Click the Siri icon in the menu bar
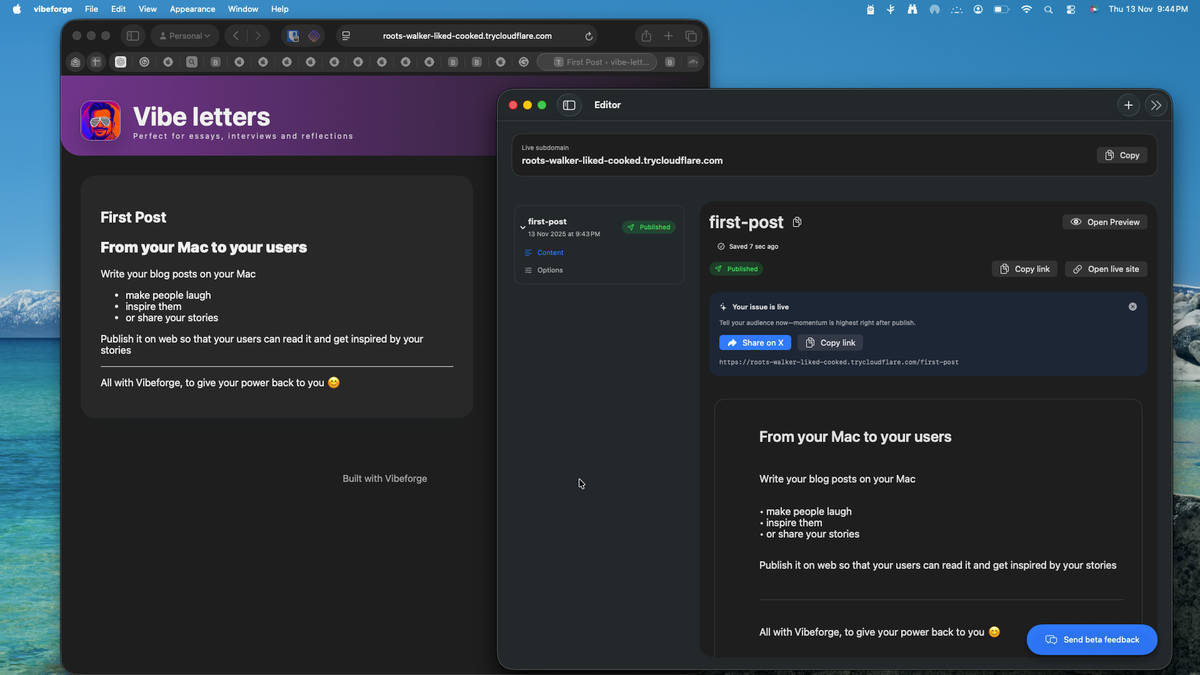 coord(1094,9)
